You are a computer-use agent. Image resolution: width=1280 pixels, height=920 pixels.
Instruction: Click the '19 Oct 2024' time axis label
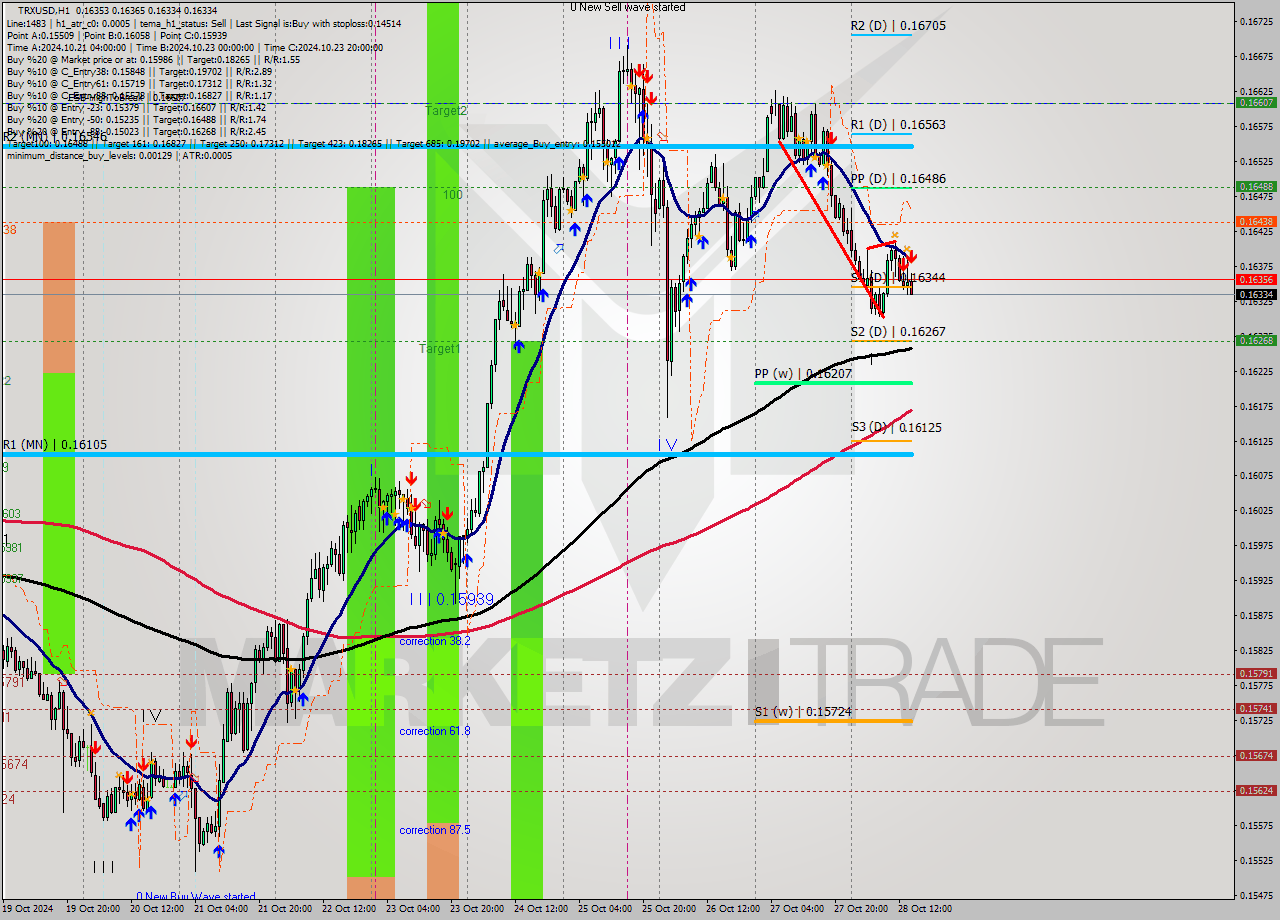[x=28, y=909]
